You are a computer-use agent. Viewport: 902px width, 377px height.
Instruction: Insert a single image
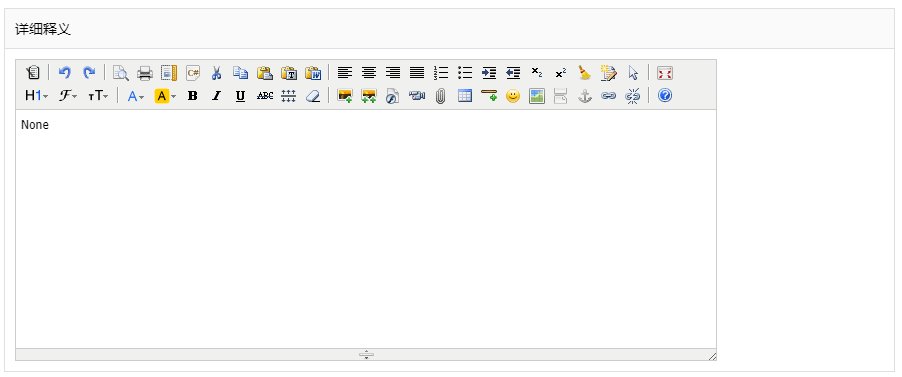point(345,96)
